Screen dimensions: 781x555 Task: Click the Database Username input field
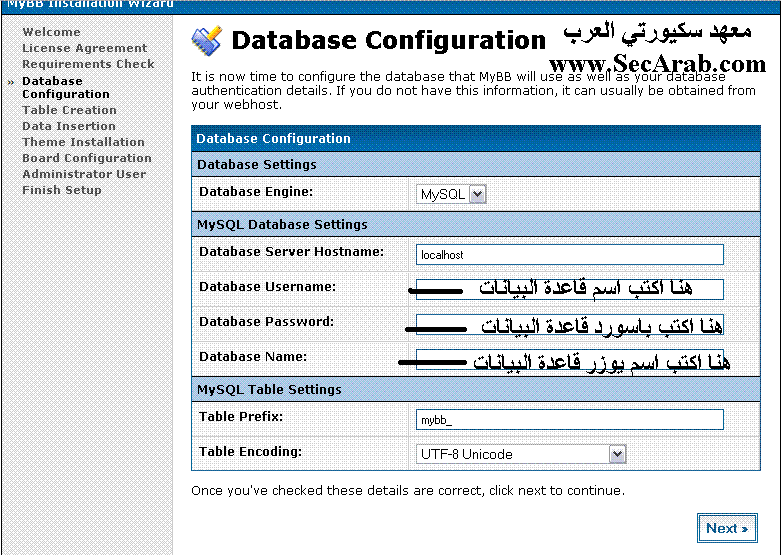[570, 289]
